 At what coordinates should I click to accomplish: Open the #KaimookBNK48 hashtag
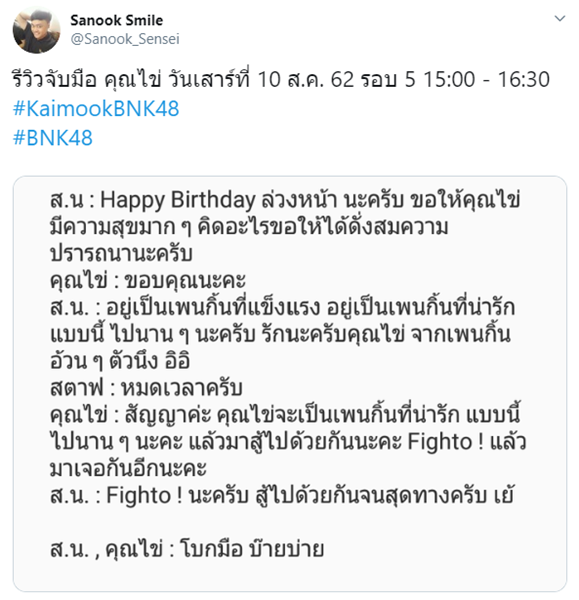point(96,109)
